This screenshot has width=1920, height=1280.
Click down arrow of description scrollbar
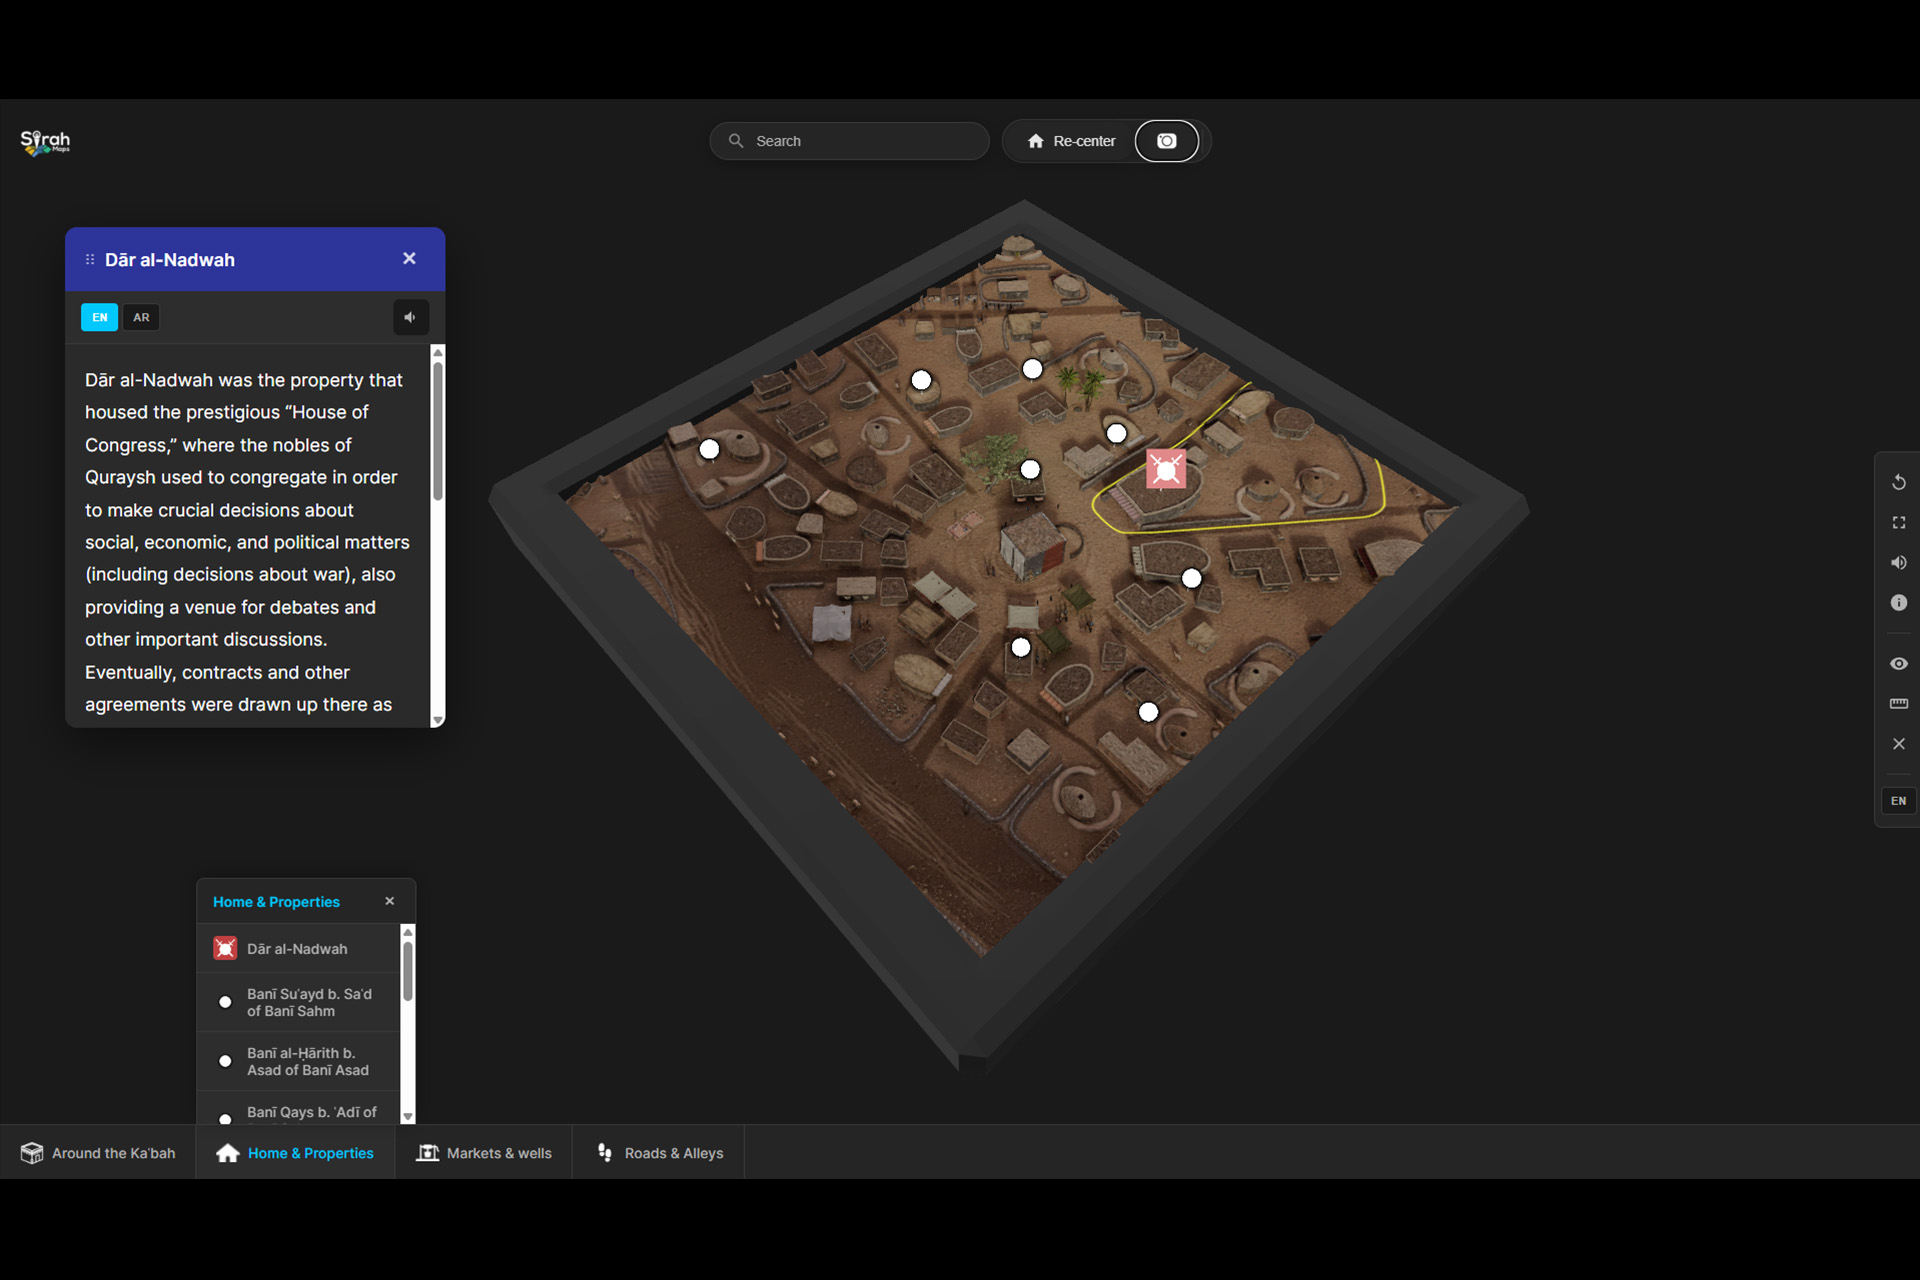437,720
